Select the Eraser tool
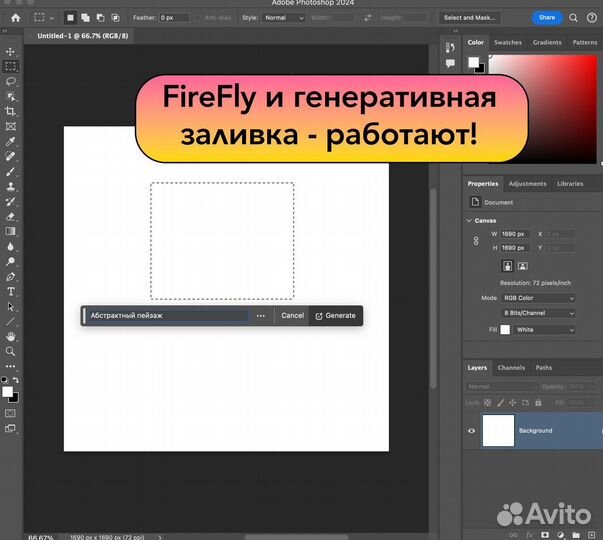The width and height of the screenshot is (603, 540). coord(10,217)
